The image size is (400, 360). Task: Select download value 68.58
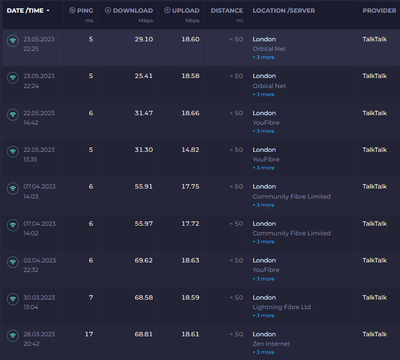click(144, 297)
